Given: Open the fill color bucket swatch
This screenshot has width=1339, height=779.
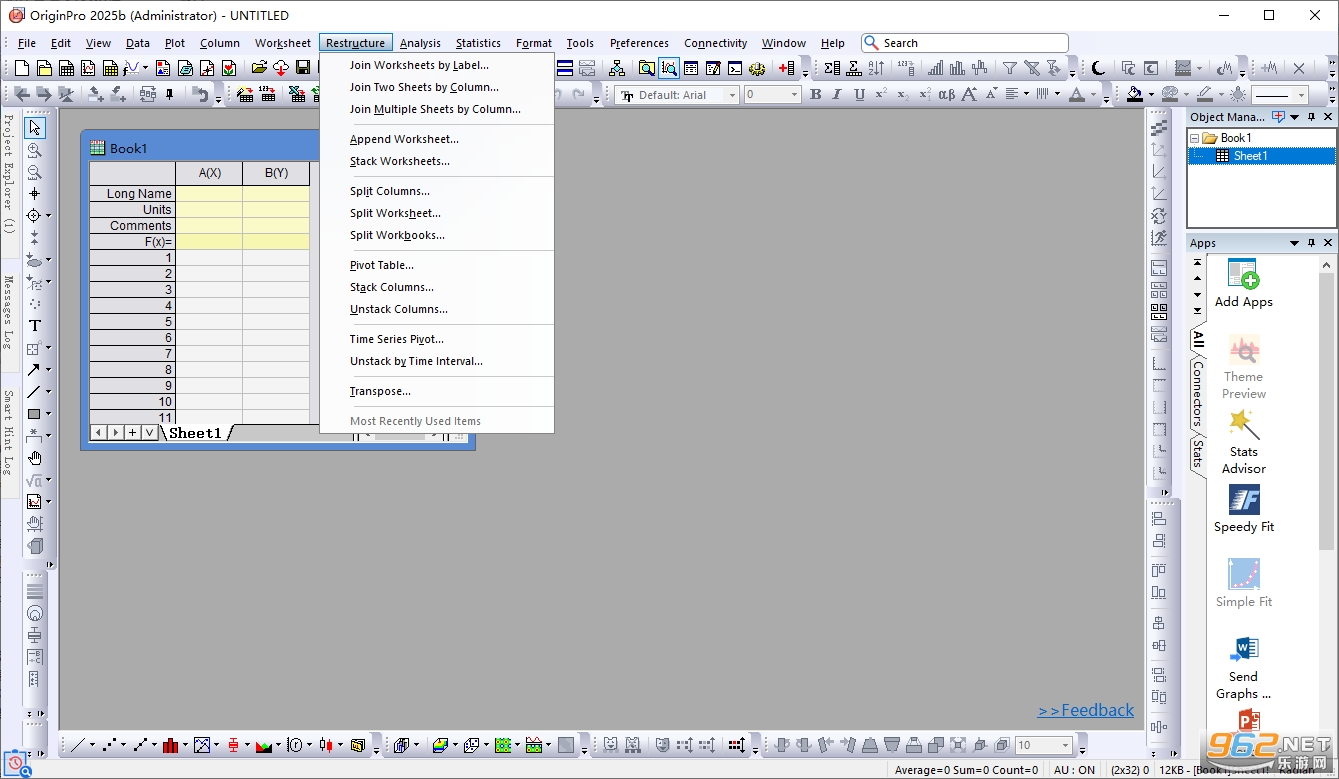Looking at the screenshot, I should coord(1134,94).
